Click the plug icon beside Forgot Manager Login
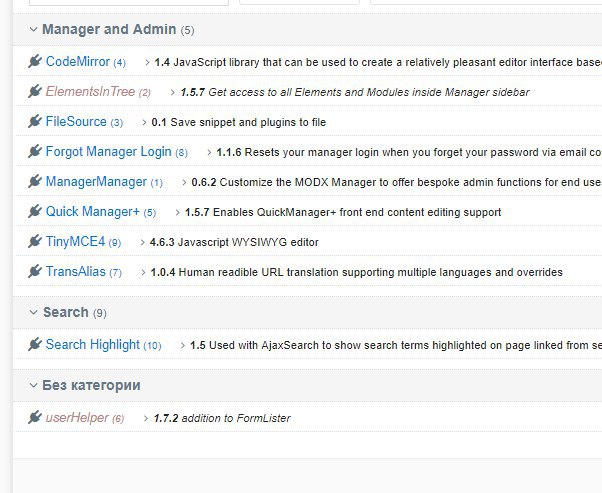The width and height of the screenshot is (602, 493). (35, 152)
